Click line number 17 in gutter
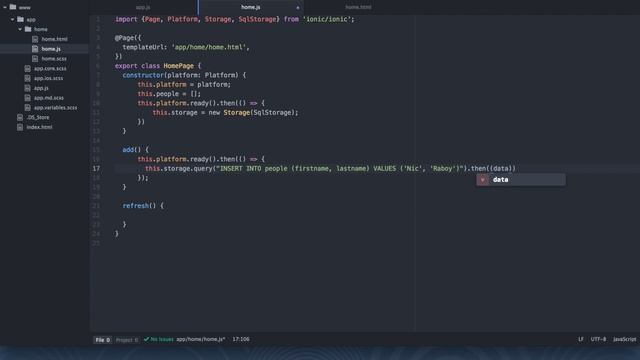640x360 pixels. click(x=96, y=169)
